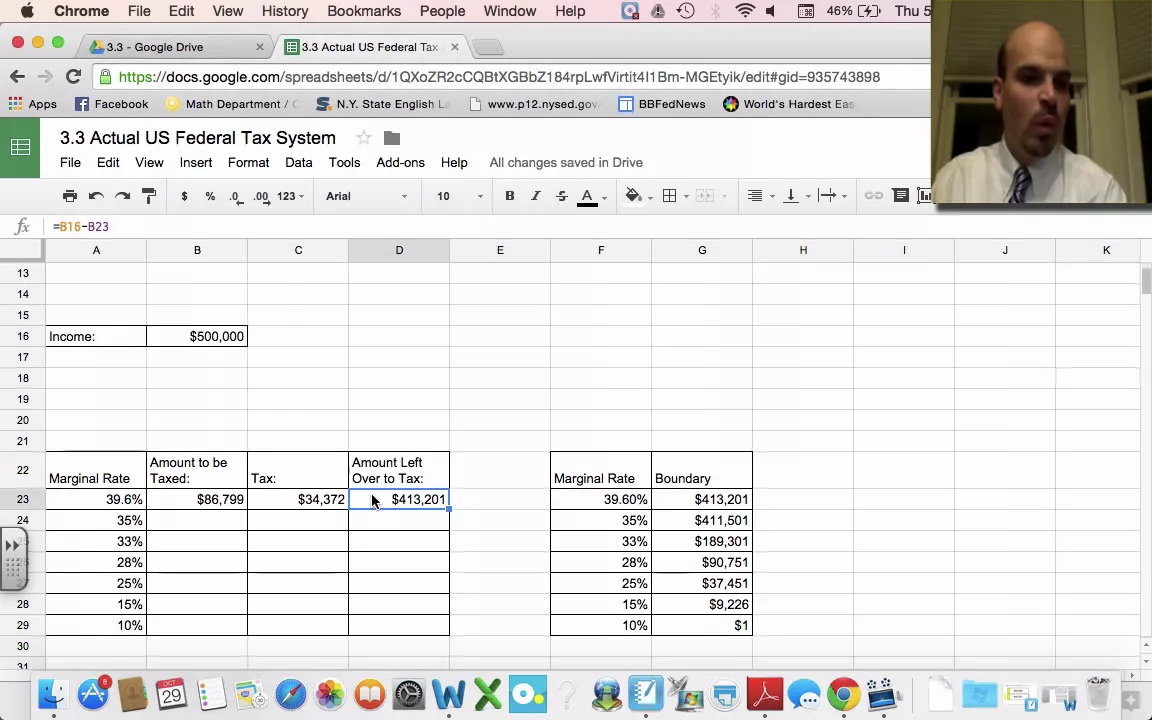Select the $86,799 amount cell

click(197, 500)
